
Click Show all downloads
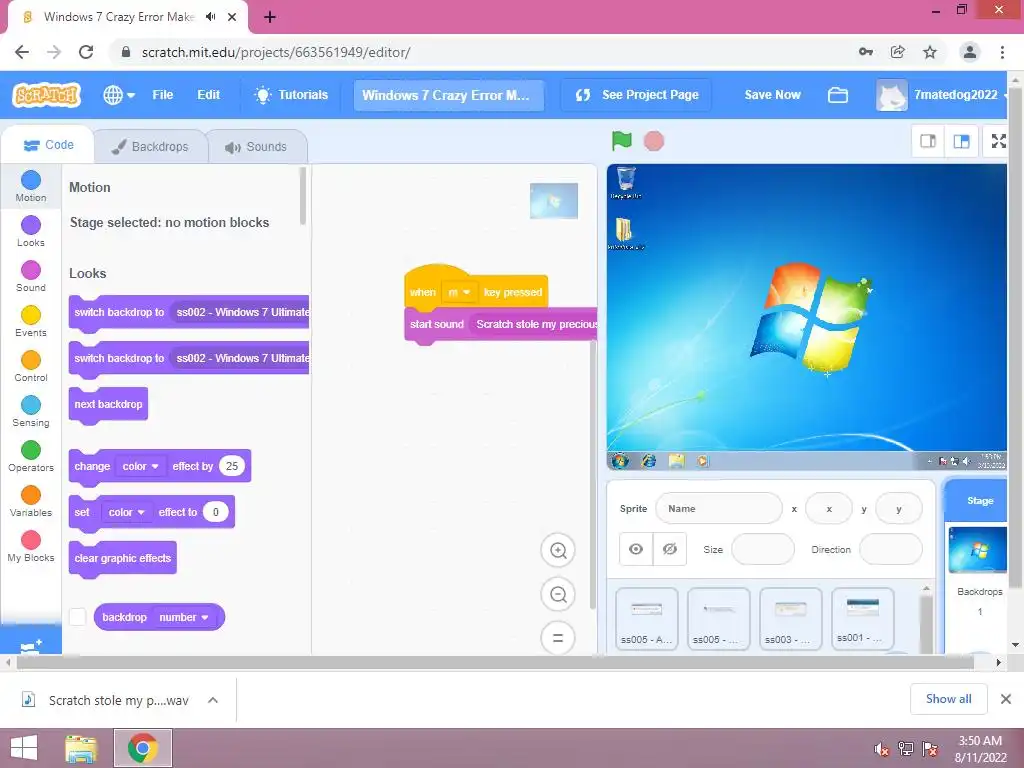948,699
